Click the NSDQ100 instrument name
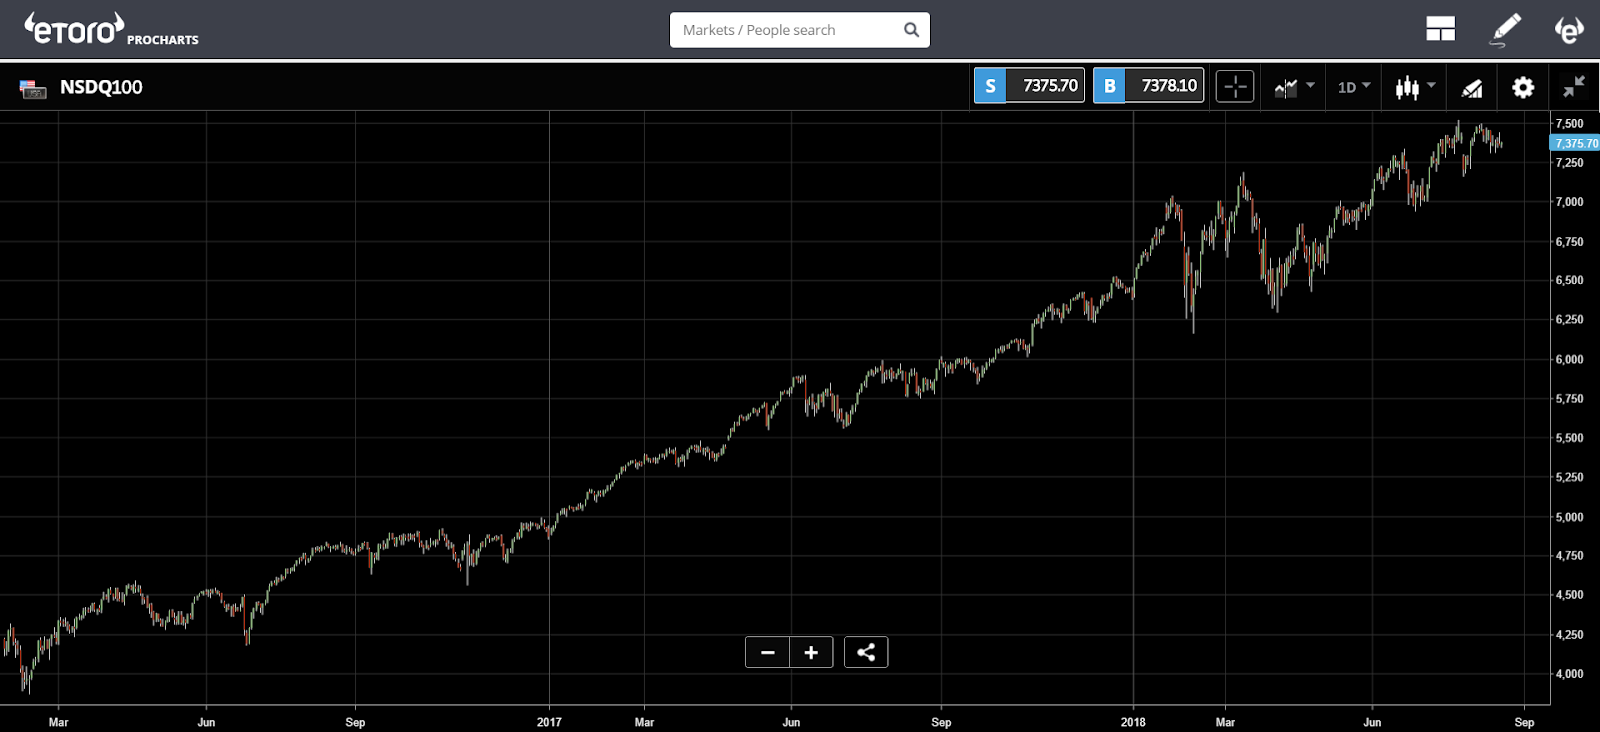This screenshot has width=1600, height=732. click(101, 87)
